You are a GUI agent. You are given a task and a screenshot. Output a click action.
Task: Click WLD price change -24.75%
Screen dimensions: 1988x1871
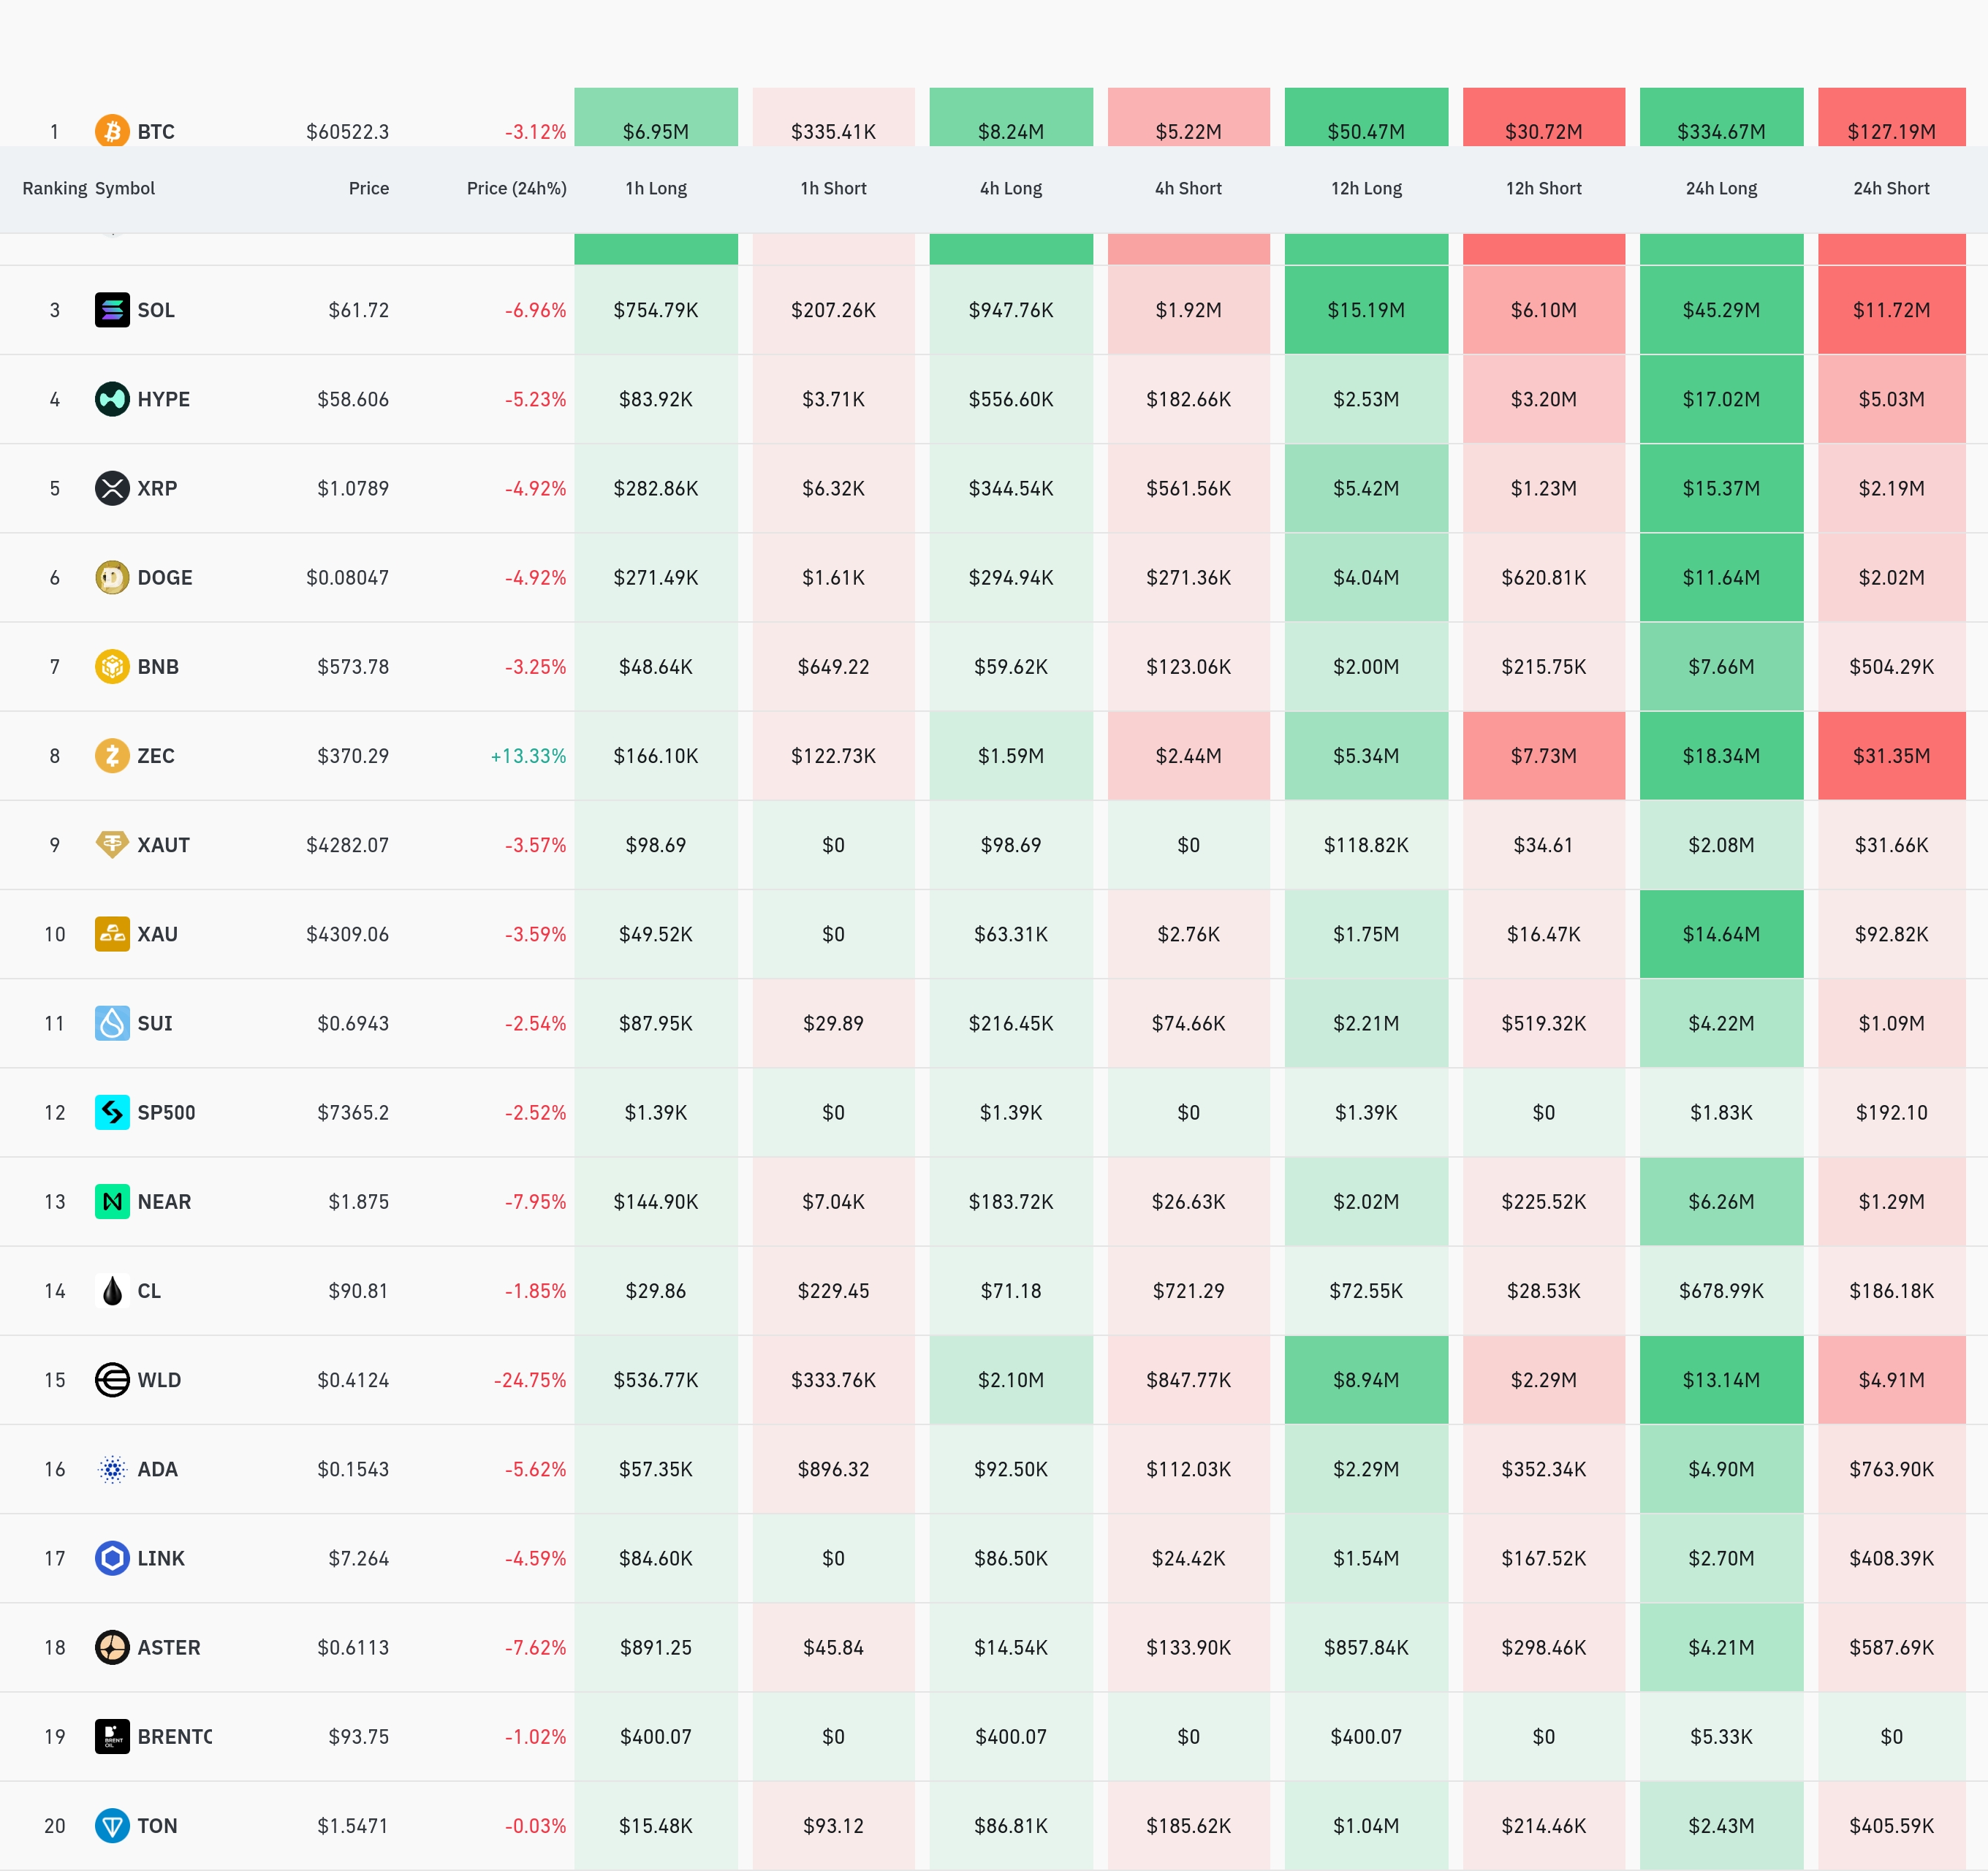(x=530, y=1380)
